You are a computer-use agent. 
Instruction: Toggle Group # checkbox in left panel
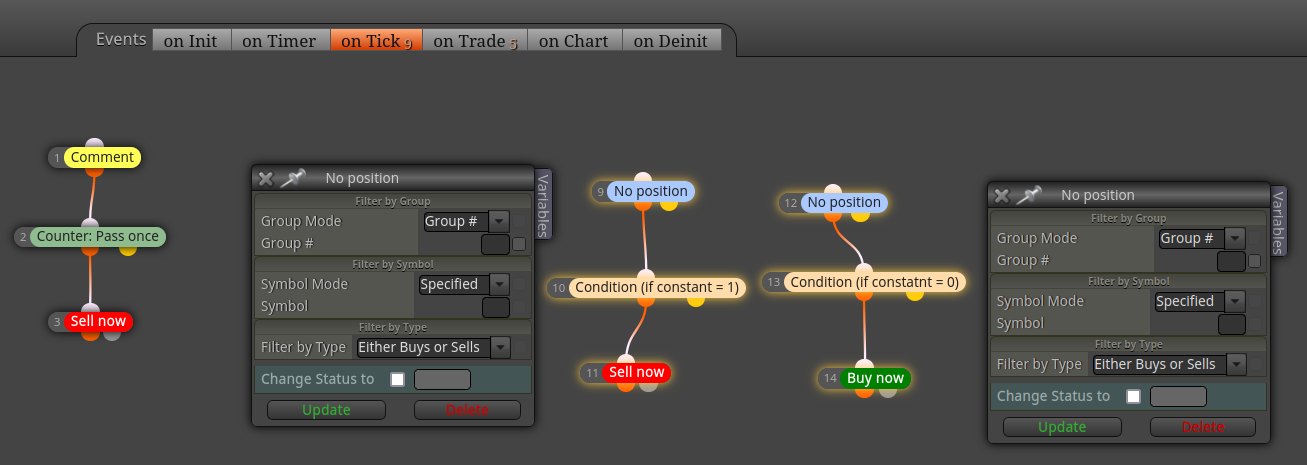point(519,243)
